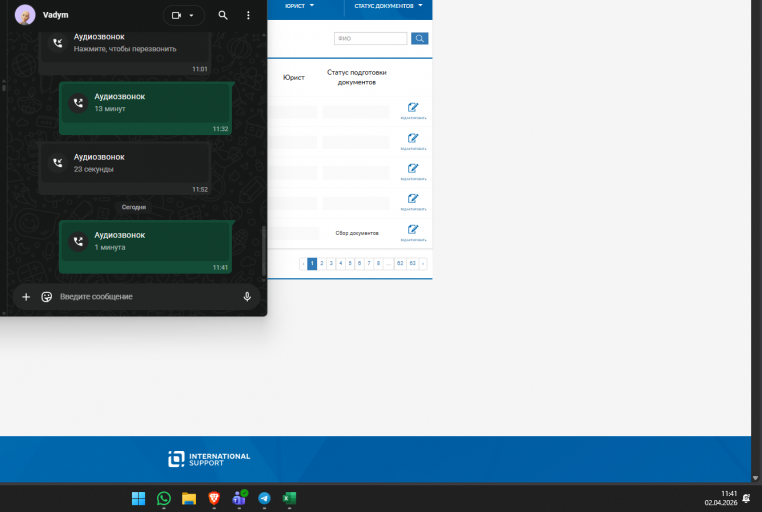Open the Windows Start menu
This screenshot has width=762, height=512.
click(139, 498)
